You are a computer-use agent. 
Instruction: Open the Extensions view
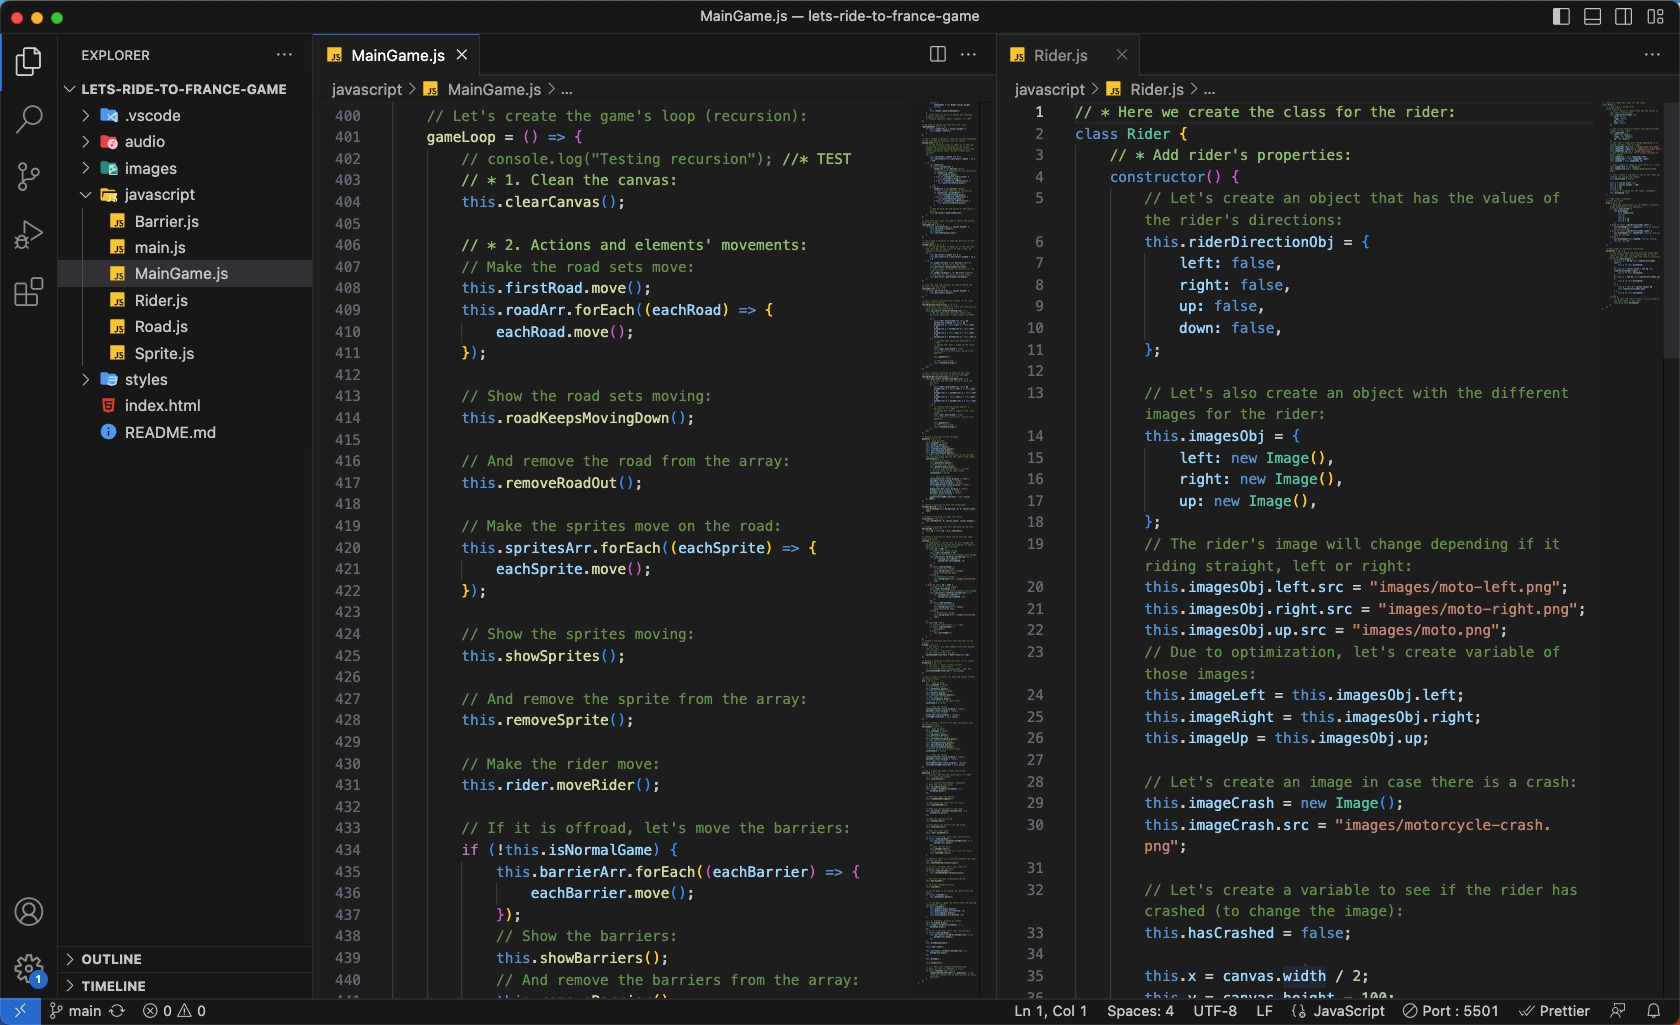[x=29, y=292]
